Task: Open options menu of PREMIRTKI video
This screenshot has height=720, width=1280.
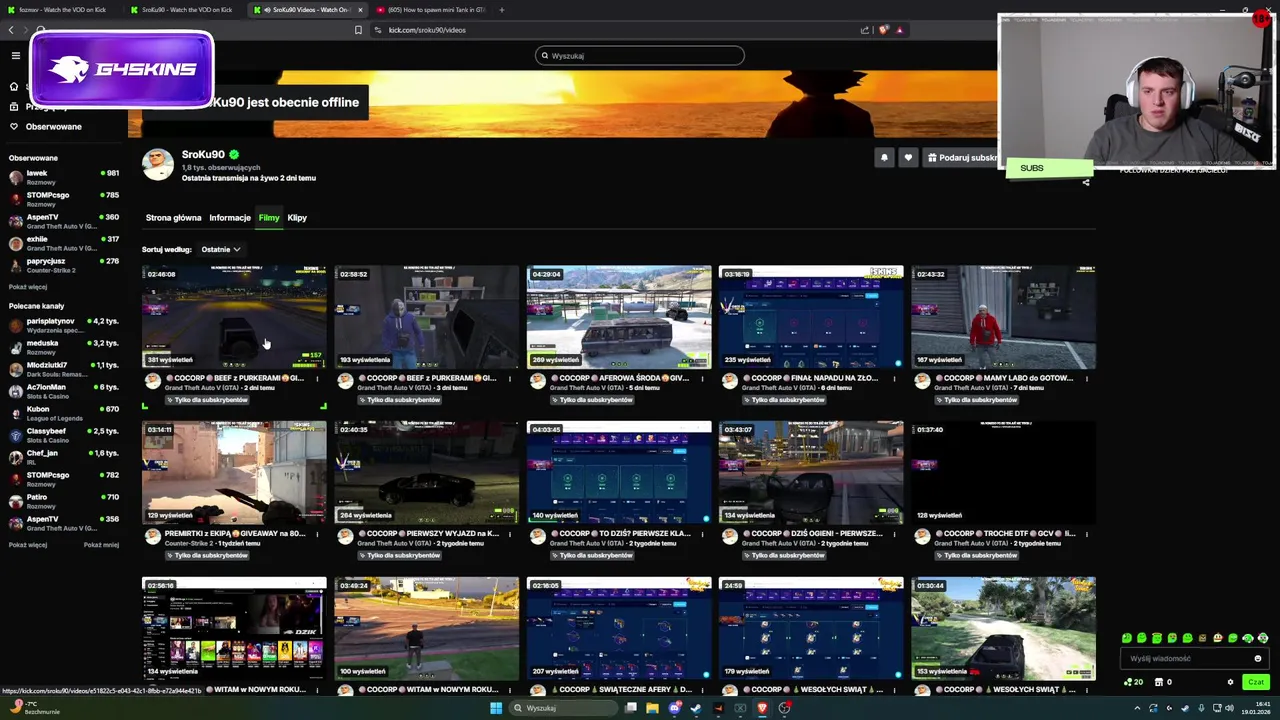Action: point(317,535)
